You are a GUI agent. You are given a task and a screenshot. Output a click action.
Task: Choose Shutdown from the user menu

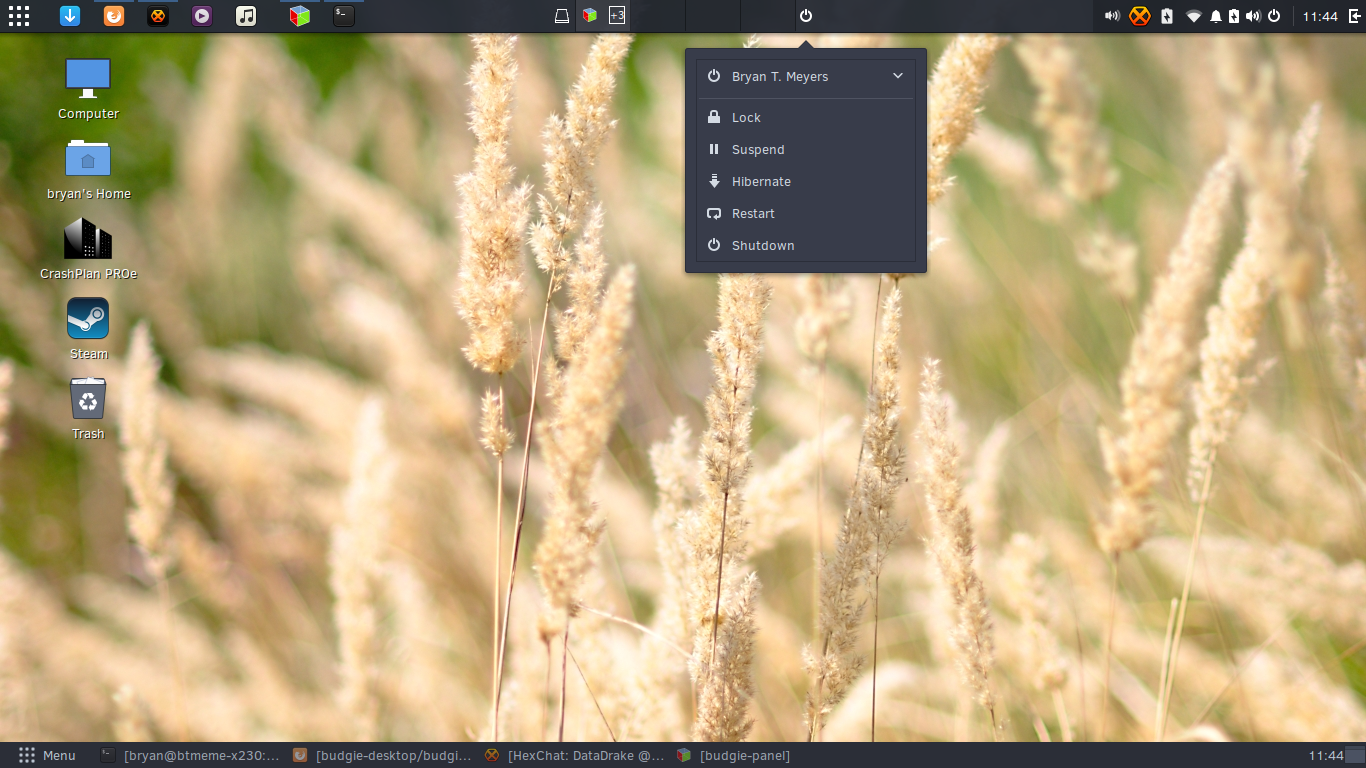click(x=806, y=245)
